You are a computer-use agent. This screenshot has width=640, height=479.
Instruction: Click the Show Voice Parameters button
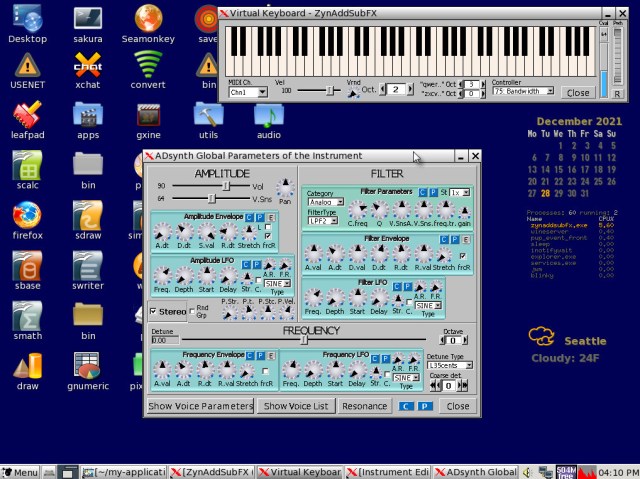[200, 406]
